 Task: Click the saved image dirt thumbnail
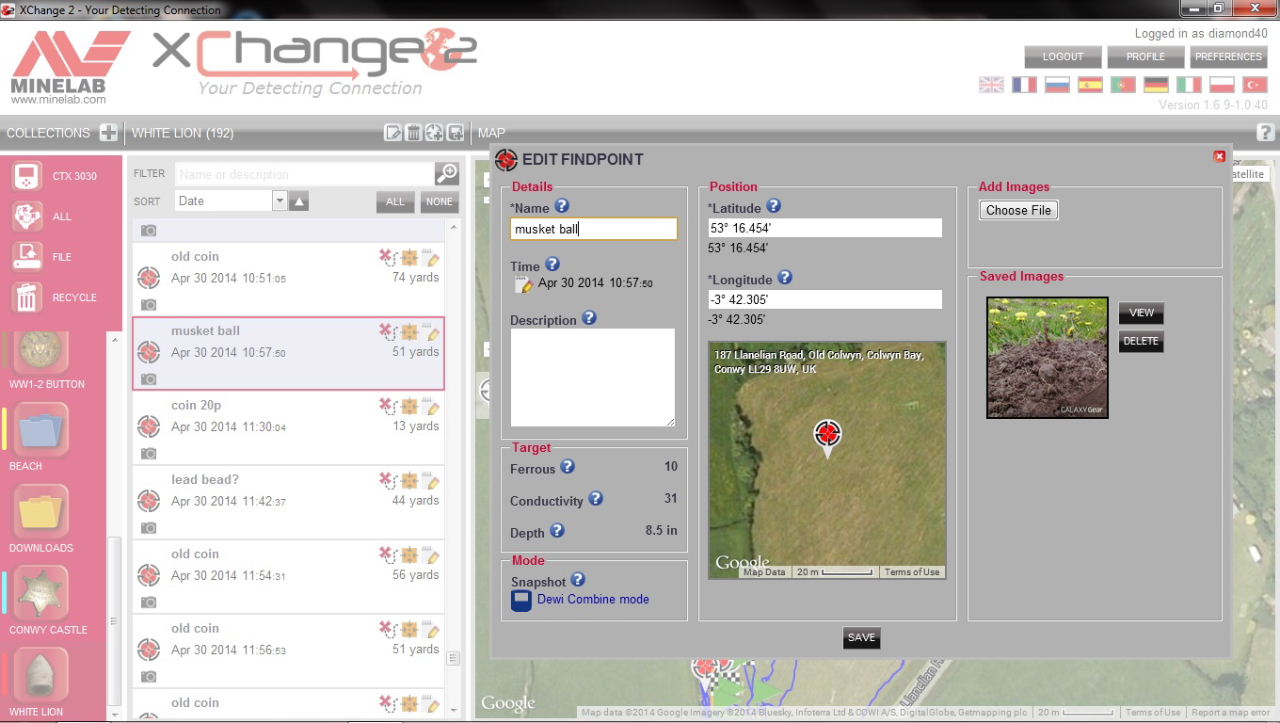[1047, 357]
